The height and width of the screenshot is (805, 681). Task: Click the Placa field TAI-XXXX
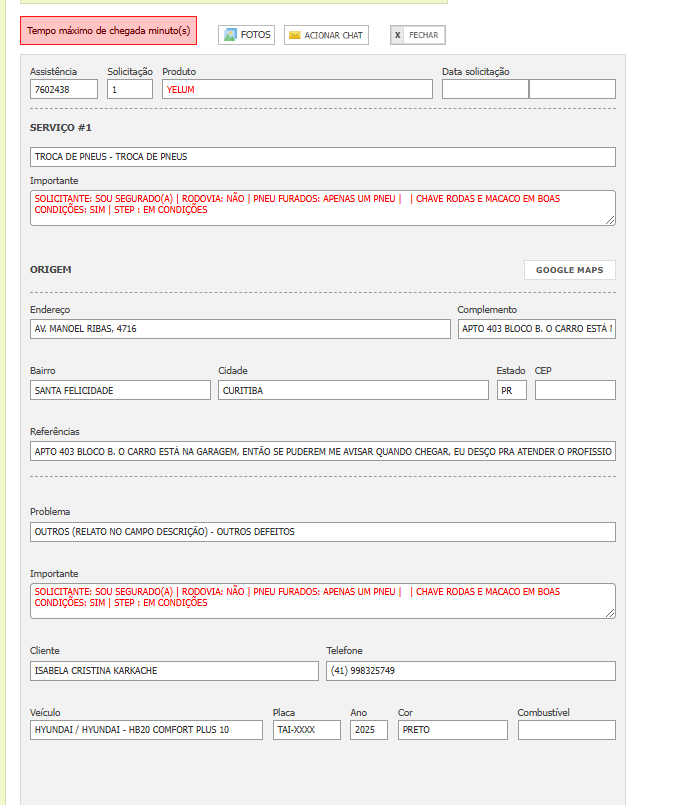306,730
